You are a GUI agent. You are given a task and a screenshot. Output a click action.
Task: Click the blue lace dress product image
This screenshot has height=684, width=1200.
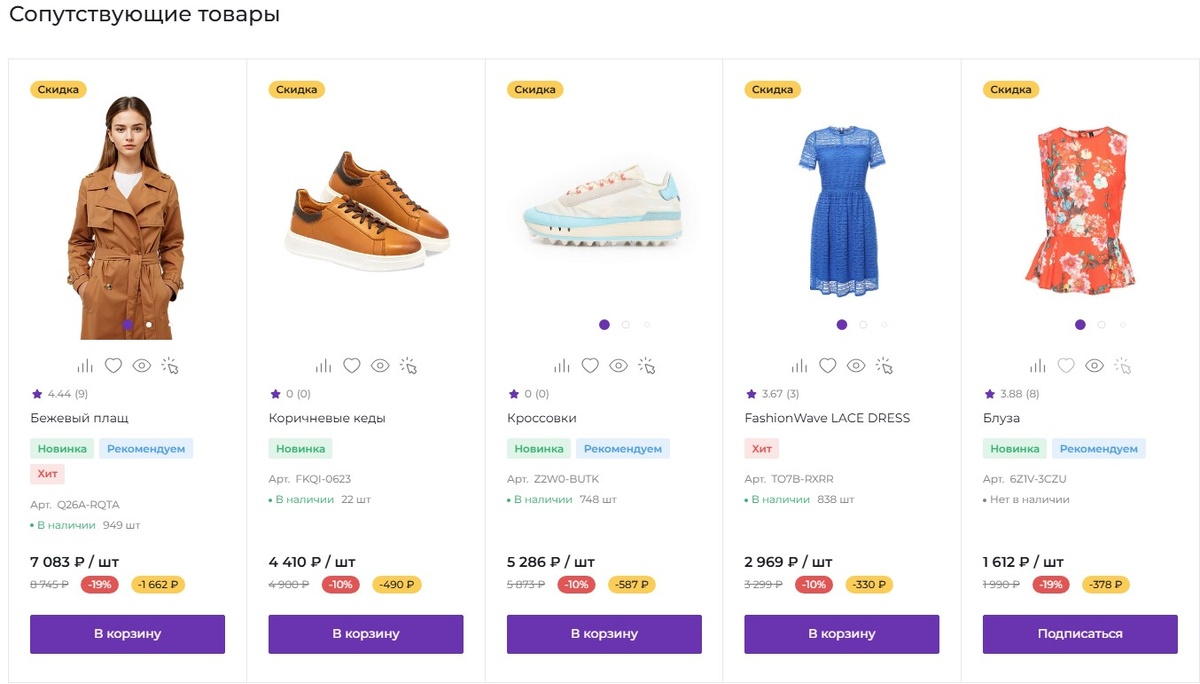click(841, 210)
